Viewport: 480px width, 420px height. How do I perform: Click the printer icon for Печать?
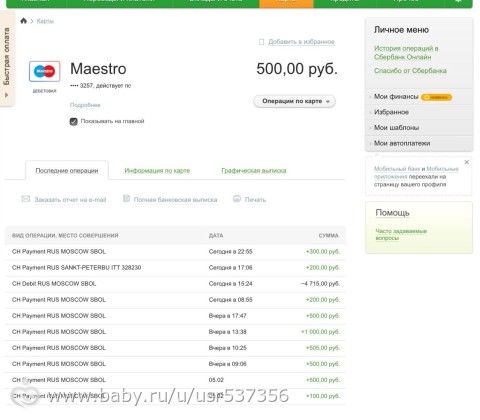point(237,199)
